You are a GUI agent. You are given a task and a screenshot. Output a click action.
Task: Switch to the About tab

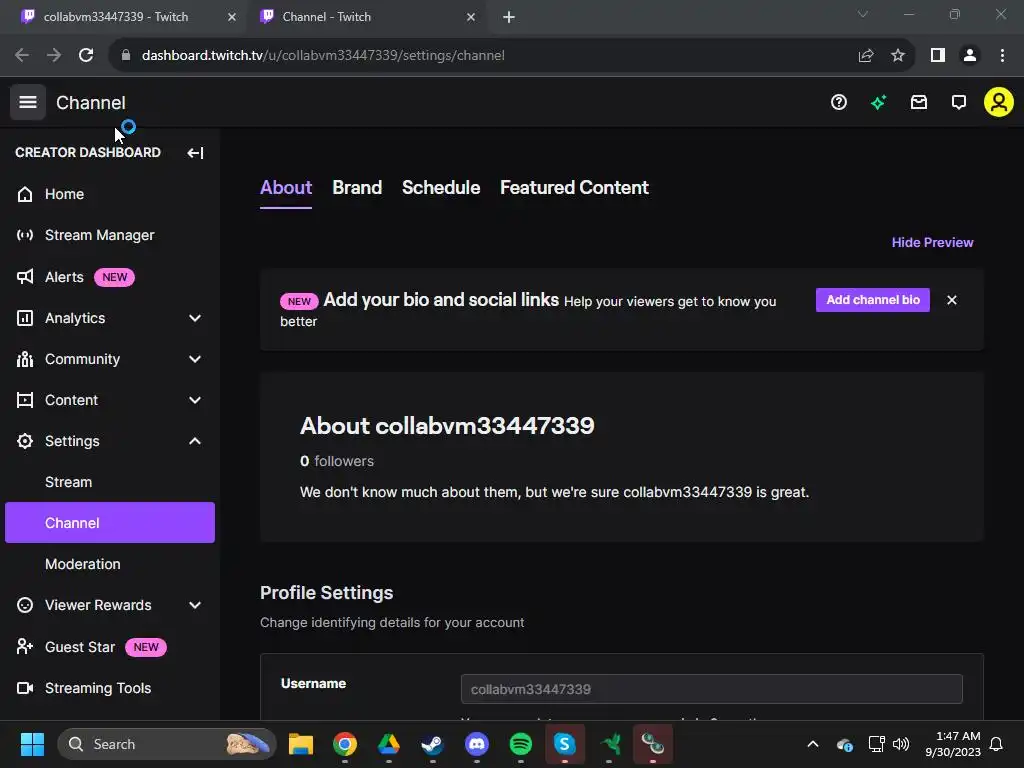286,187
